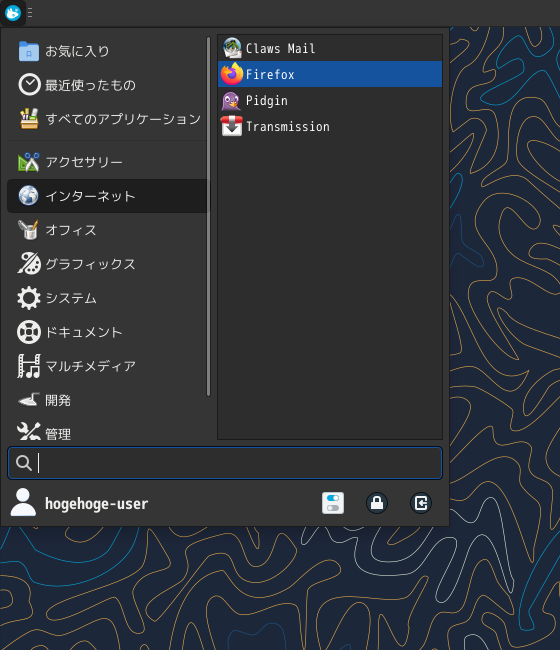This screenshot has width=560, height=650.
Task: Click the application search field
Action: coord(225,463)
